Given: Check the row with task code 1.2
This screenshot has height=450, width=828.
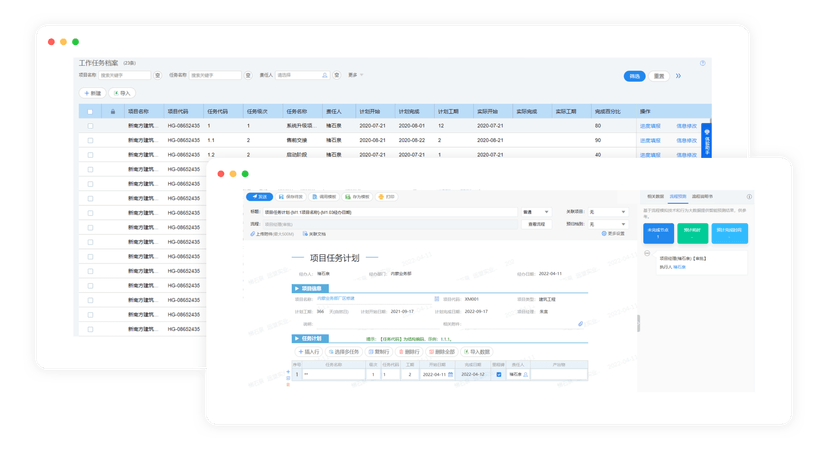Looking at the screenshot, I should (x=90, y=155).
